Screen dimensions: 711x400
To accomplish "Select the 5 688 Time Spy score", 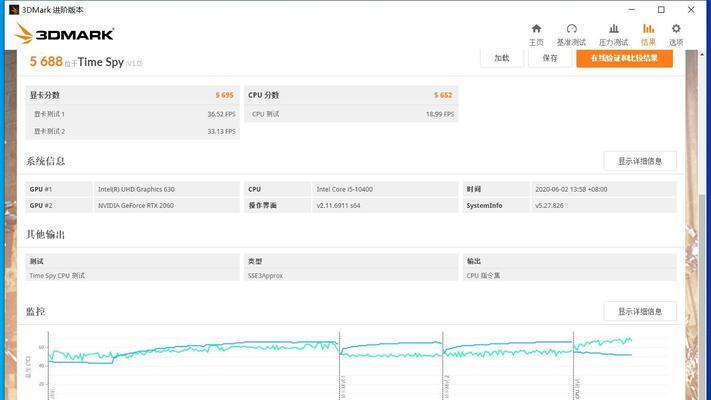I will pyautogui.click(x=46, y=61).
